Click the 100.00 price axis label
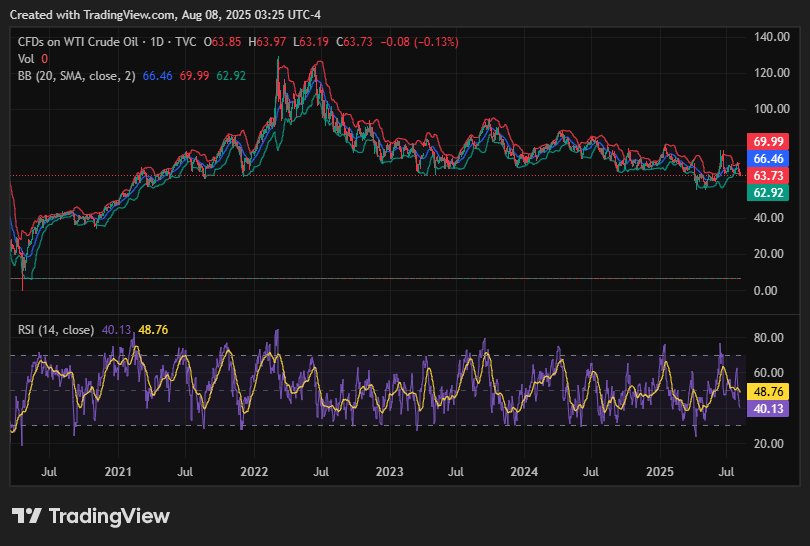The height and width of the screenshot is (546, 810). (x=772, y=109)
